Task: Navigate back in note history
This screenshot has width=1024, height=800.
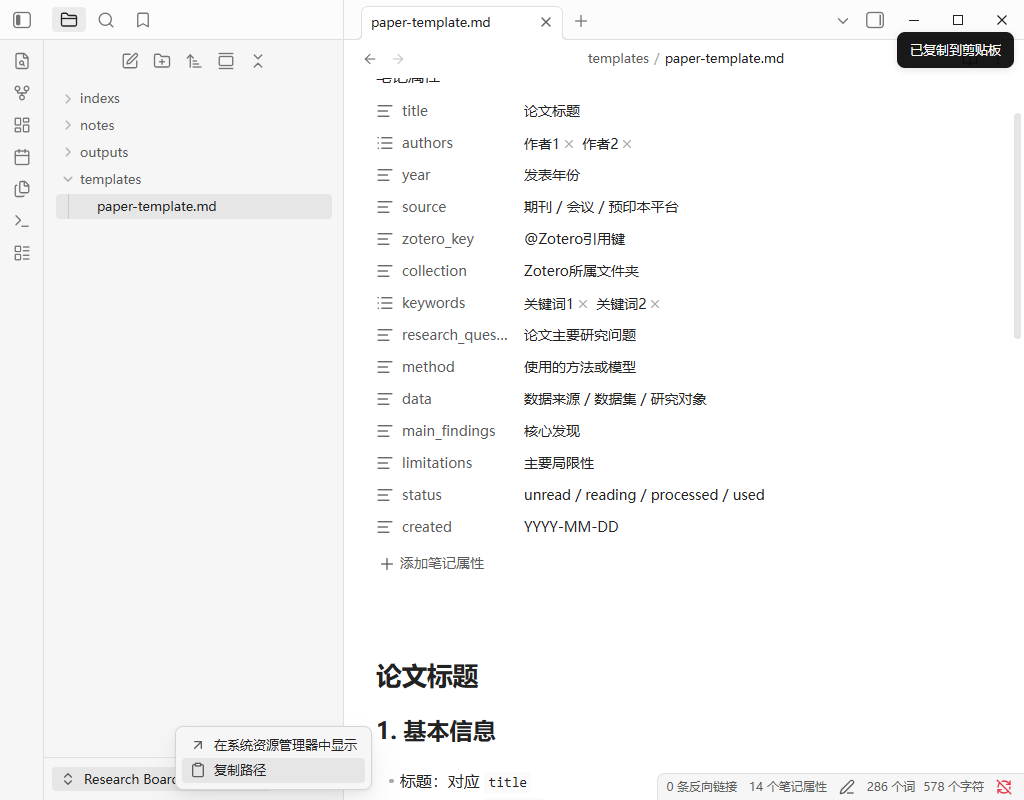Action: (370, 59)
